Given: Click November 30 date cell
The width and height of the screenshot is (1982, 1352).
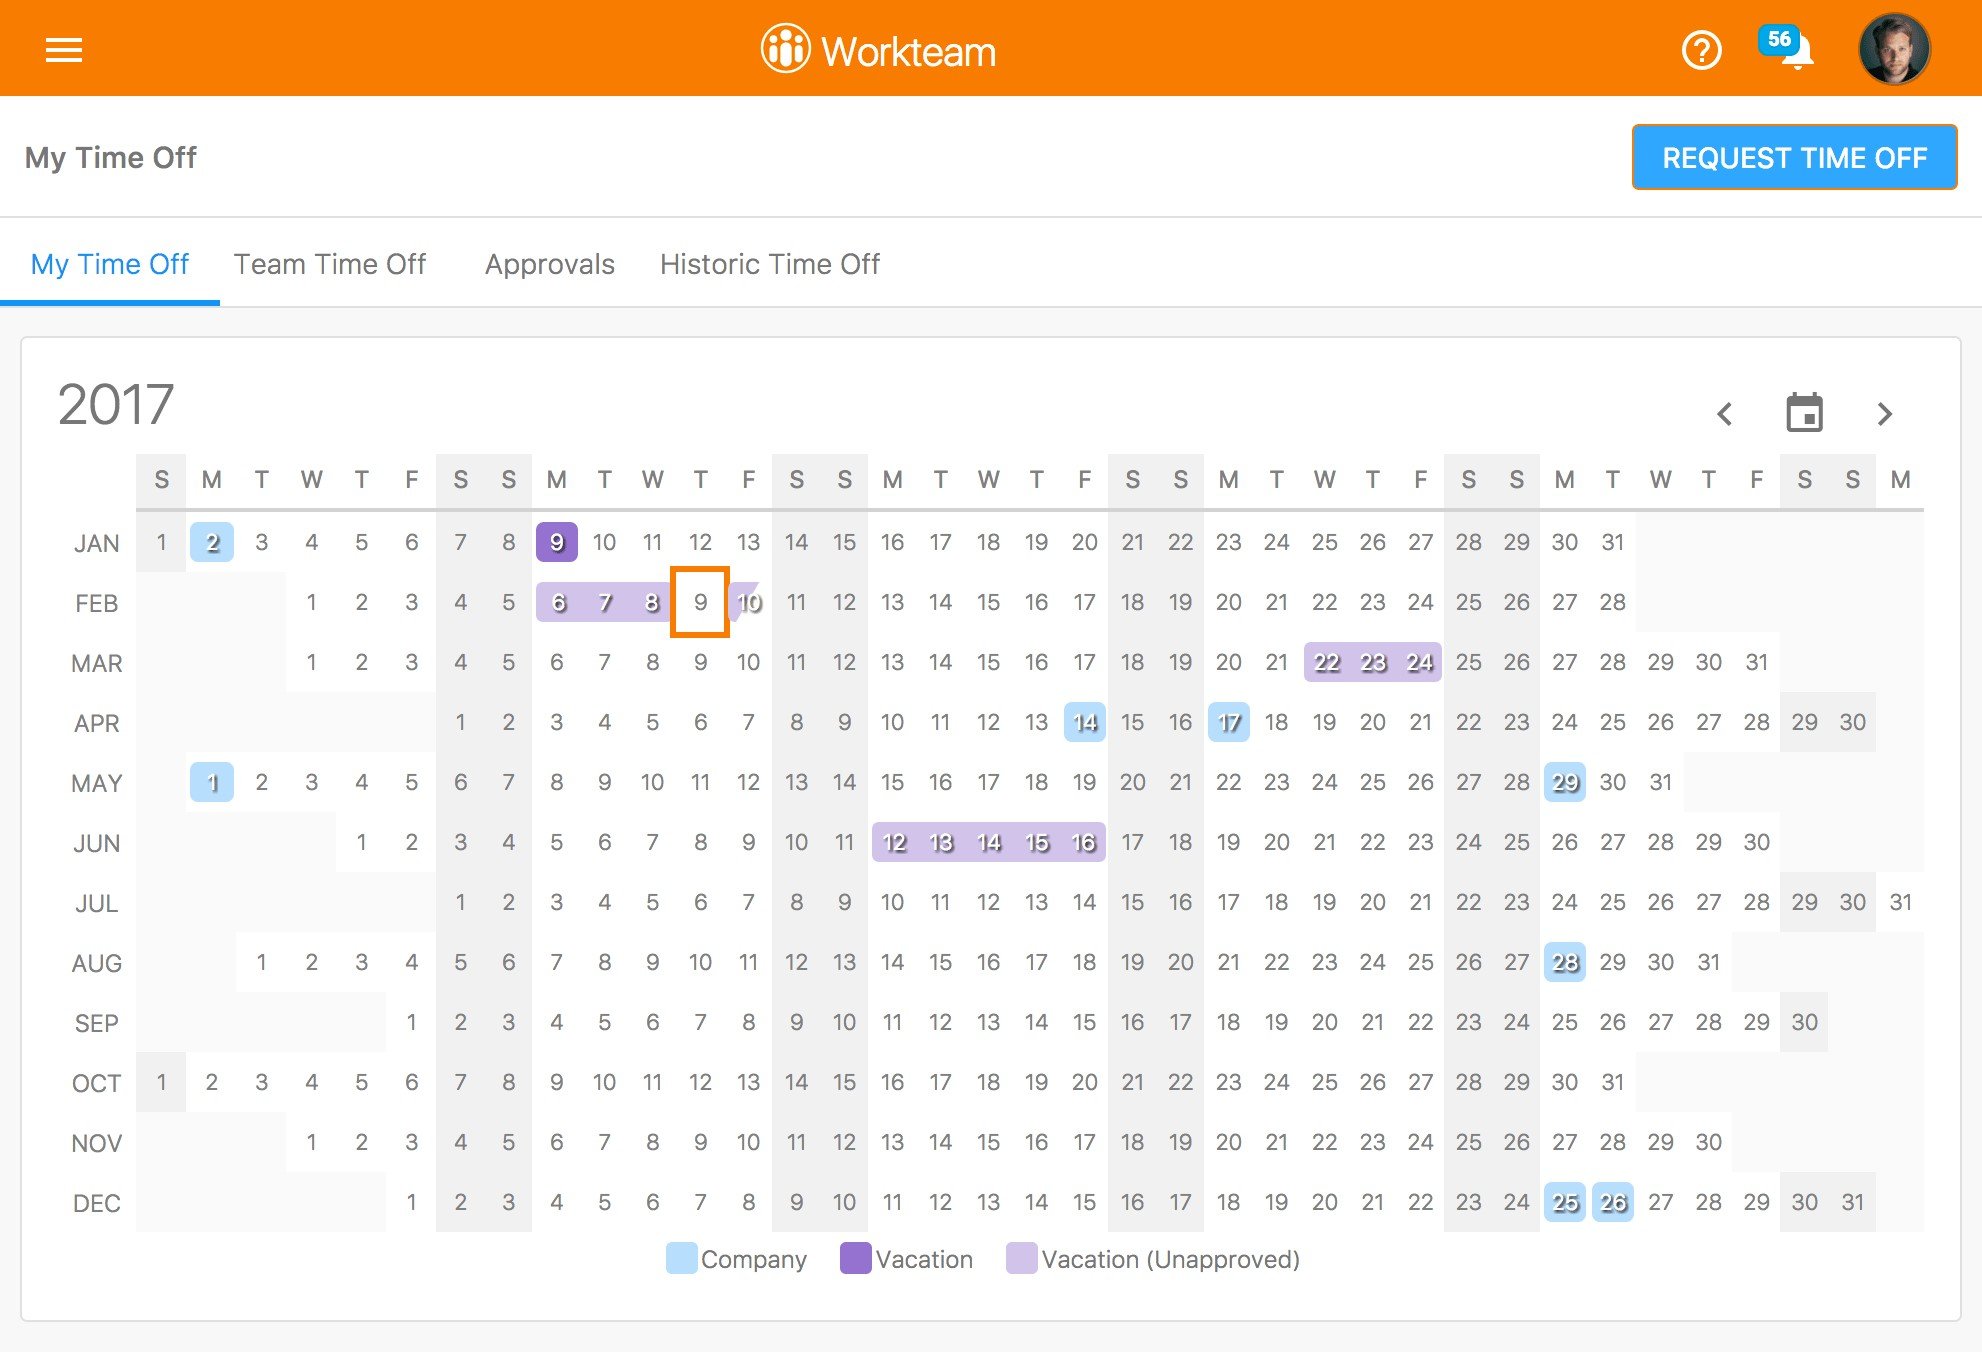Looking at the screenshot, I should [x=1709, y=1142].
